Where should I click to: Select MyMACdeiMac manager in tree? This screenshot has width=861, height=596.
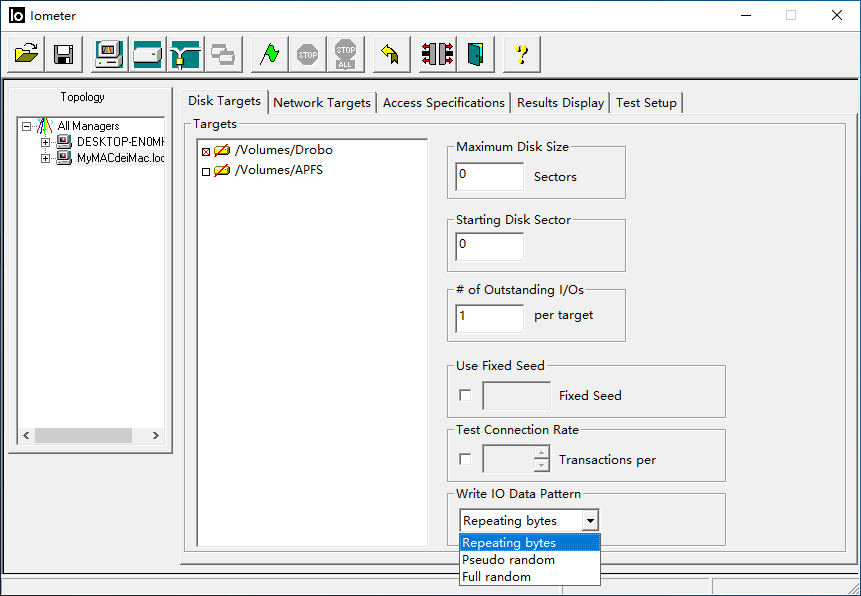[120, 158]
